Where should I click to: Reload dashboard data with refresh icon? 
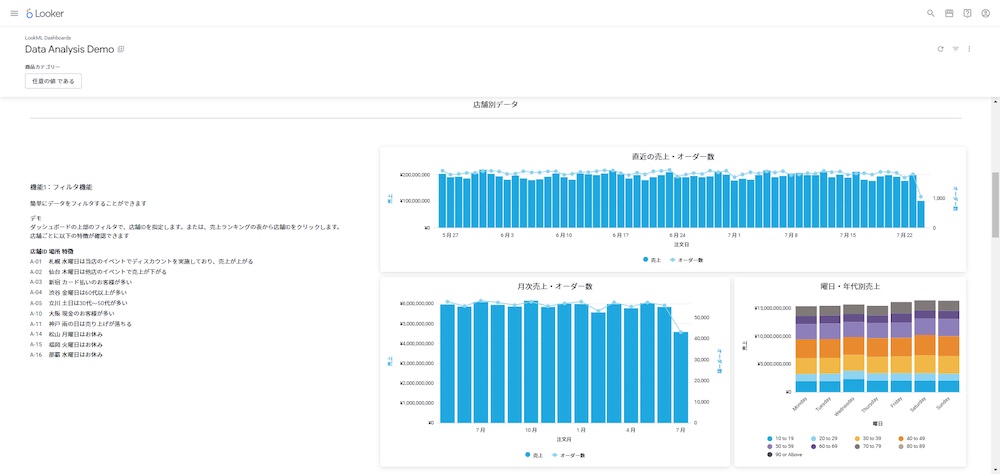[x=940, y=48]
